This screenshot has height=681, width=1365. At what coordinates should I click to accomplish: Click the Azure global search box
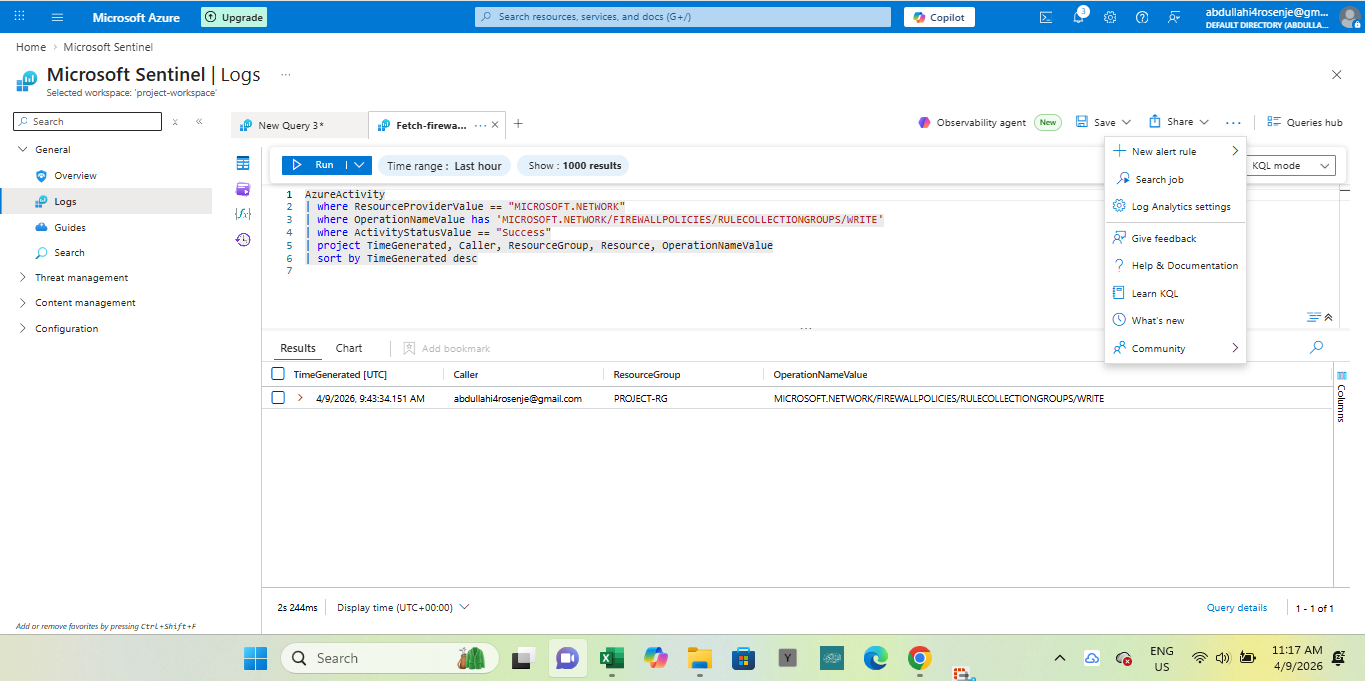682,17
